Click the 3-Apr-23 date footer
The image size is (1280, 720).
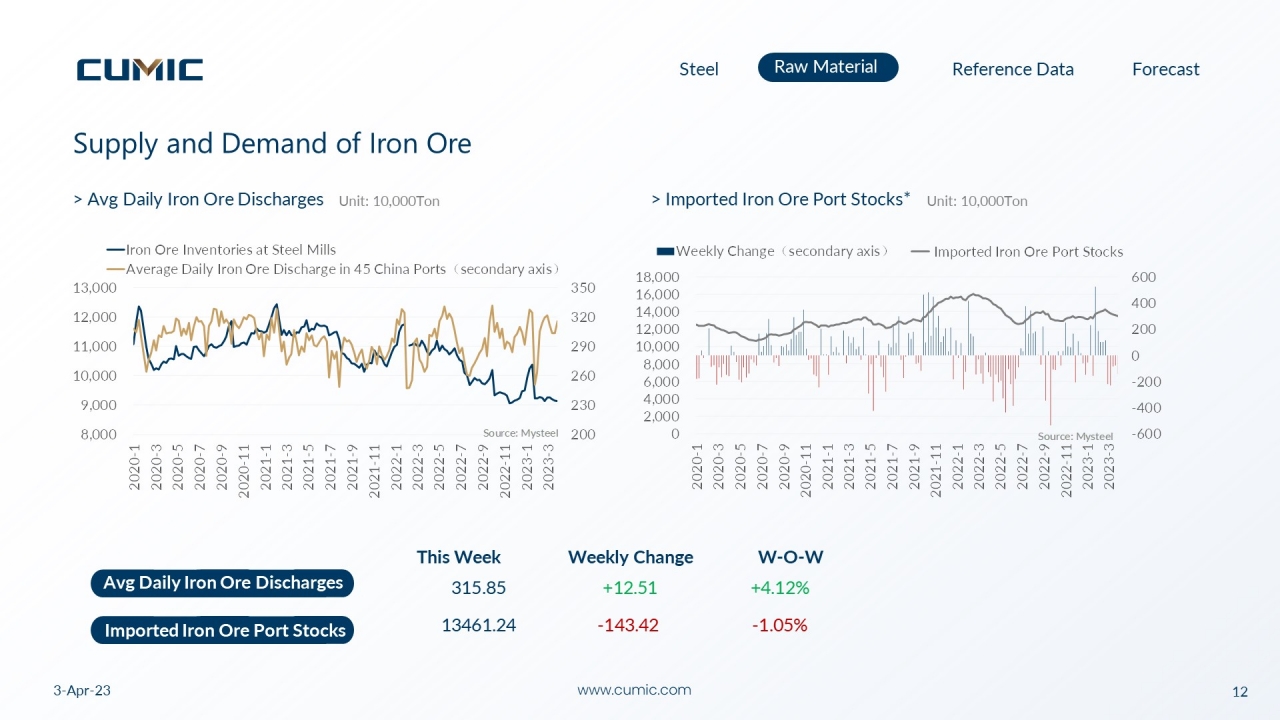[82, 691]
